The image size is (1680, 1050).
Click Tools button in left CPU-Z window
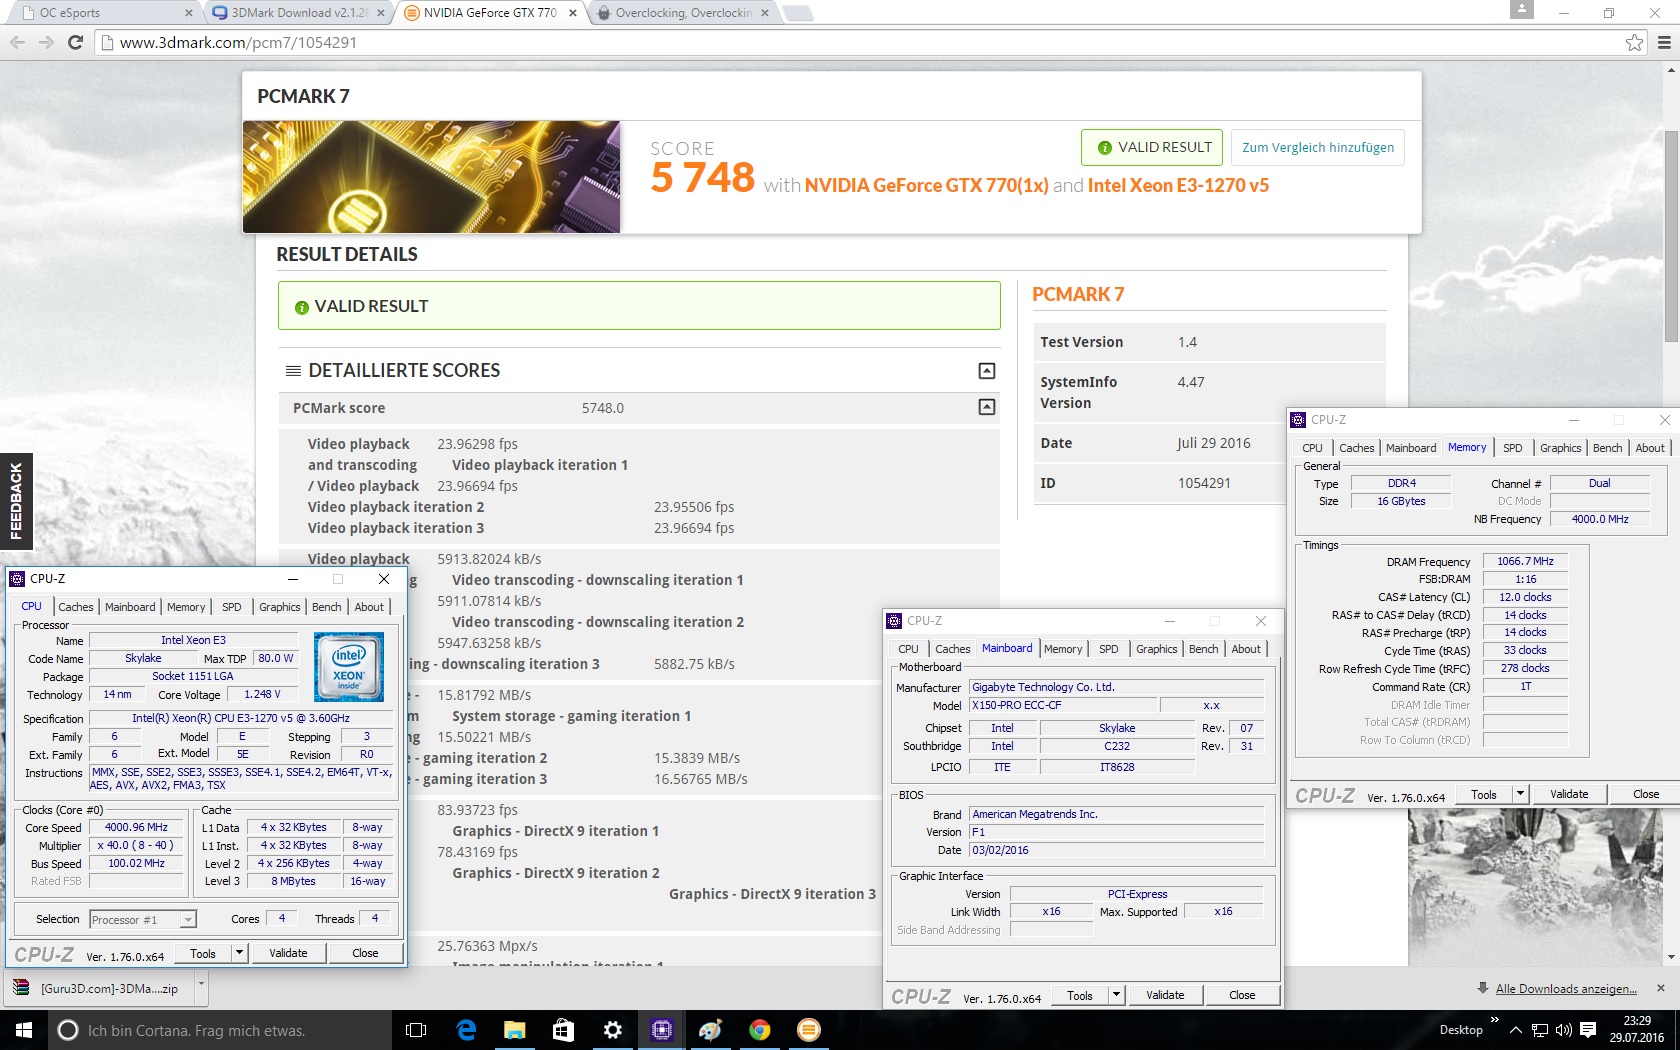203,953
